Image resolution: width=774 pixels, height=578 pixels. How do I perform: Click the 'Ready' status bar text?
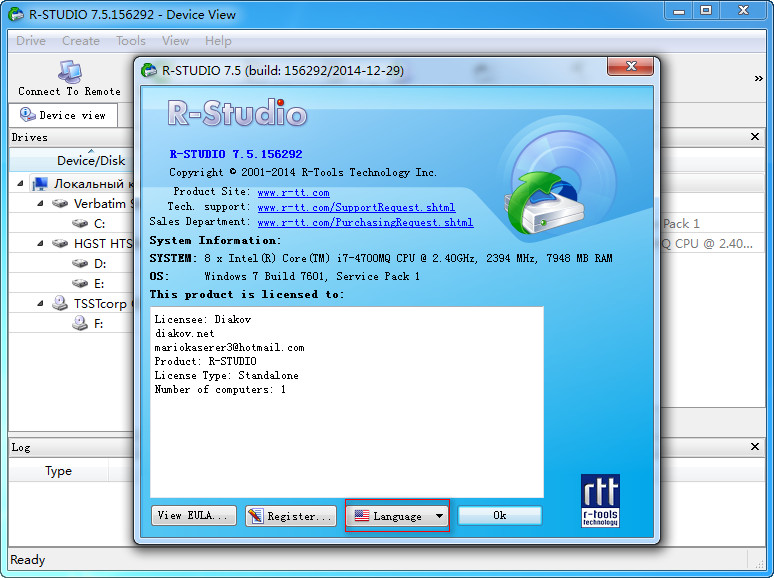click(28, 560)
